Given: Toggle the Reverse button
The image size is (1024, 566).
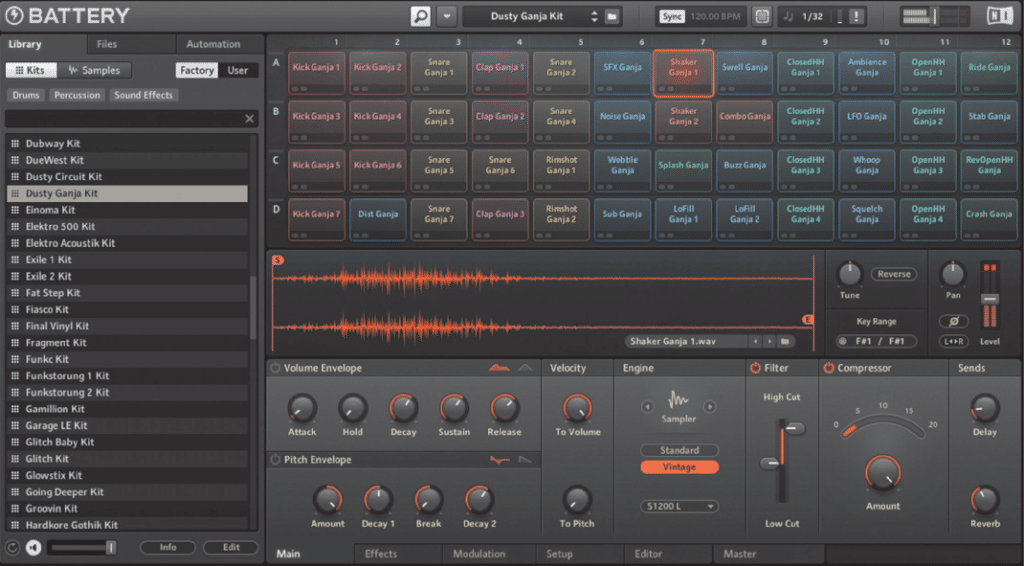Looking at the screenshot, I should [x=893, y=274].
